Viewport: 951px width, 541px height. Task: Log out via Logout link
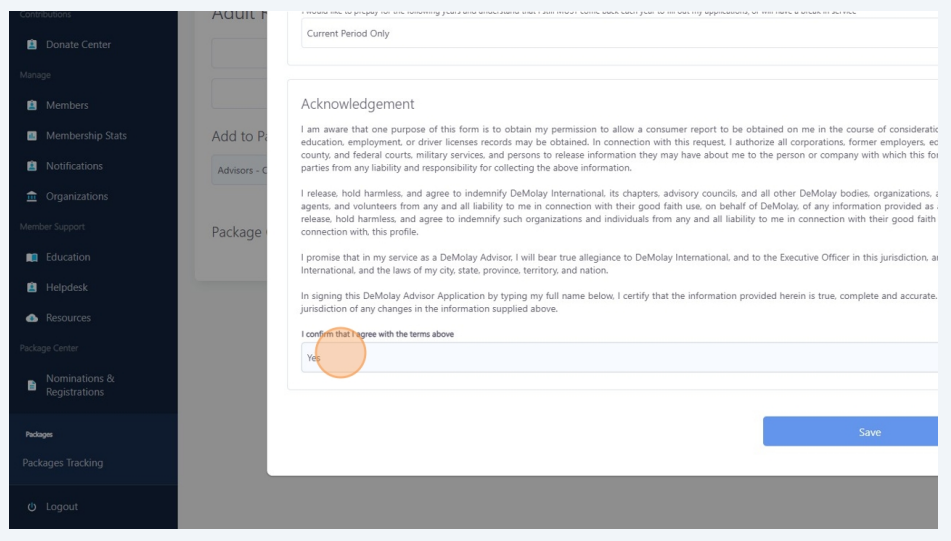[62, 506]
